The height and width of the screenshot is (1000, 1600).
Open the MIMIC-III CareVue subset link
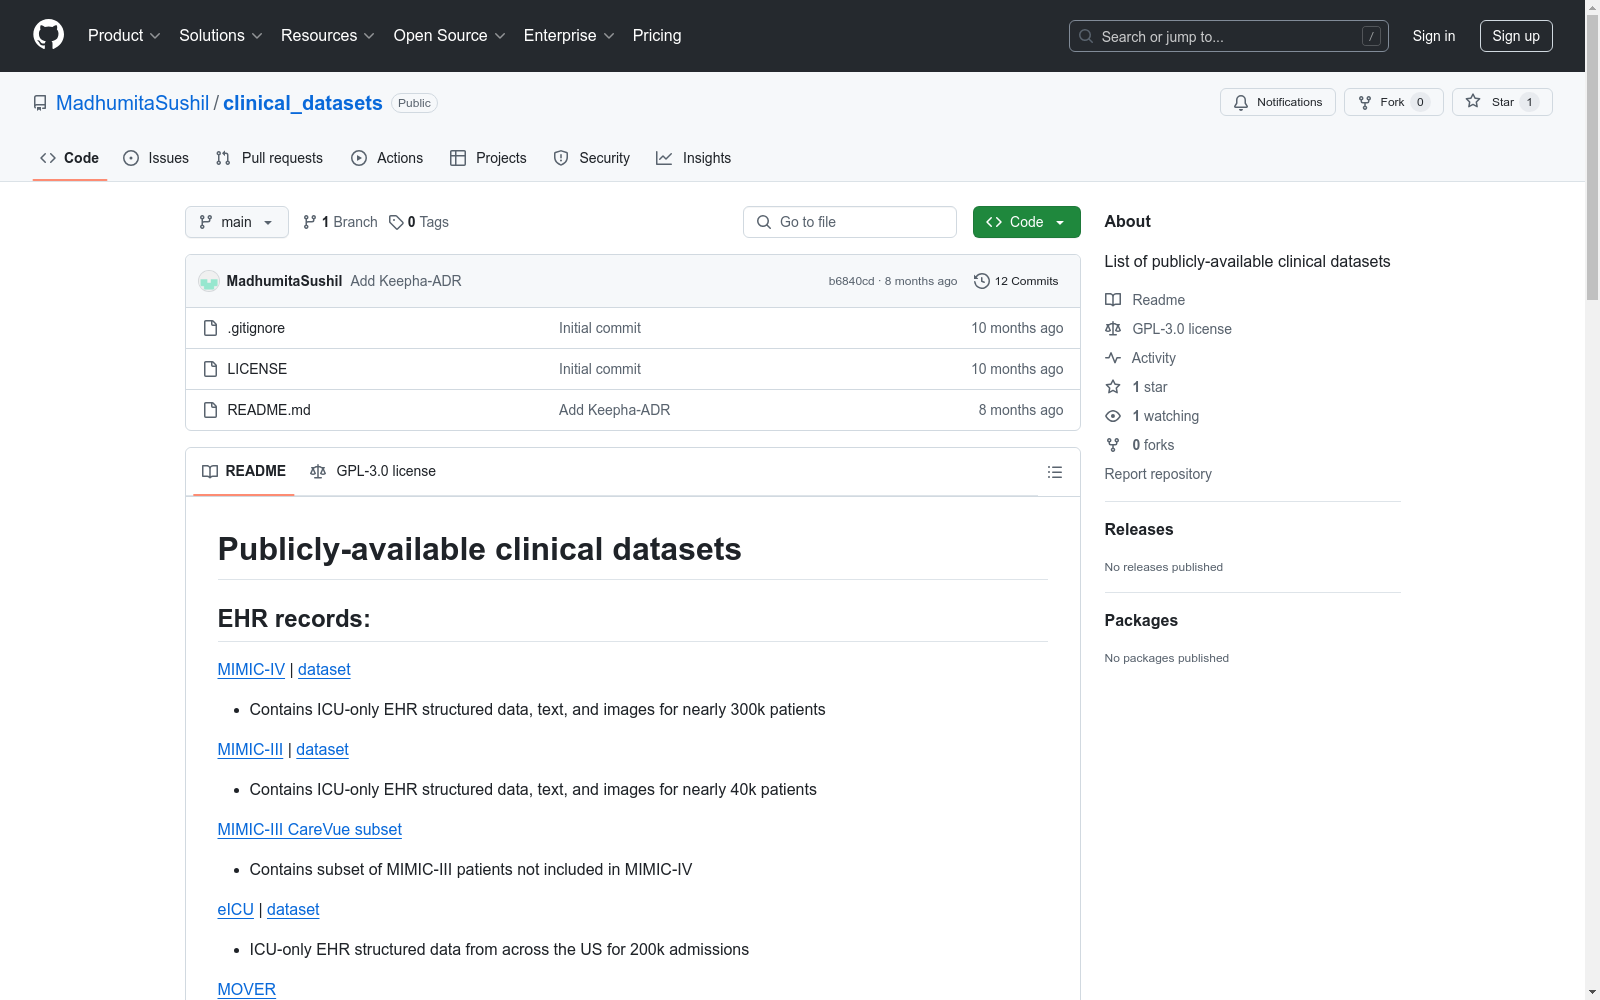(310, 830)
